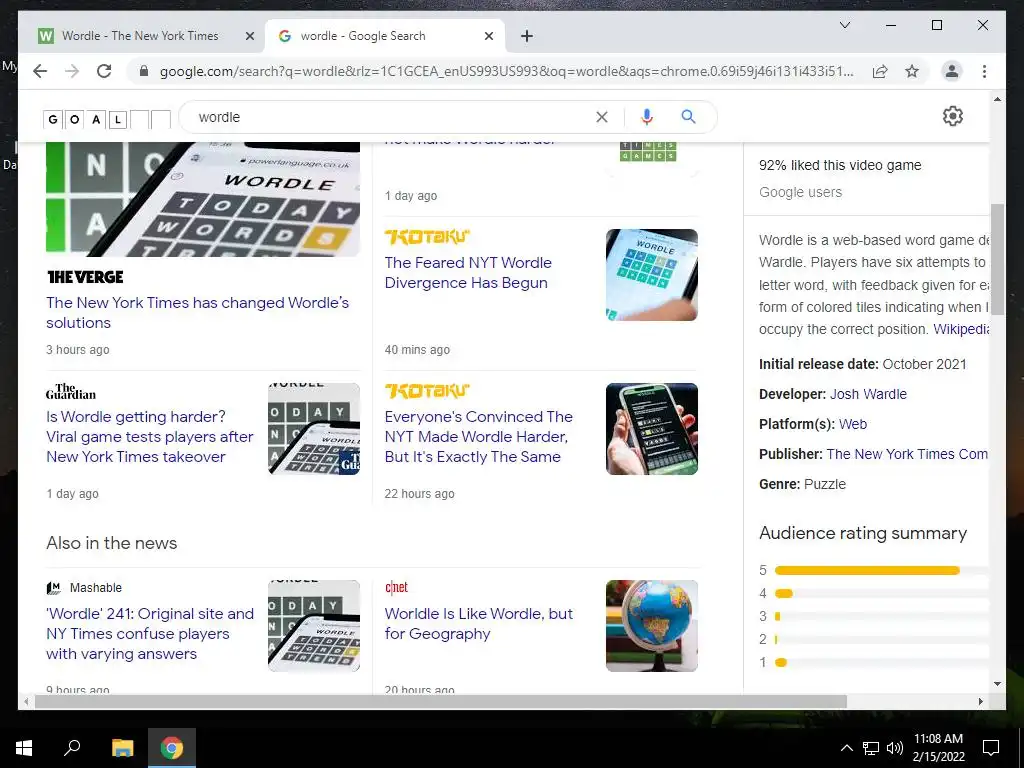Open CNET's Worldle geography article
1024x768 pixels.
pos(478,624)
